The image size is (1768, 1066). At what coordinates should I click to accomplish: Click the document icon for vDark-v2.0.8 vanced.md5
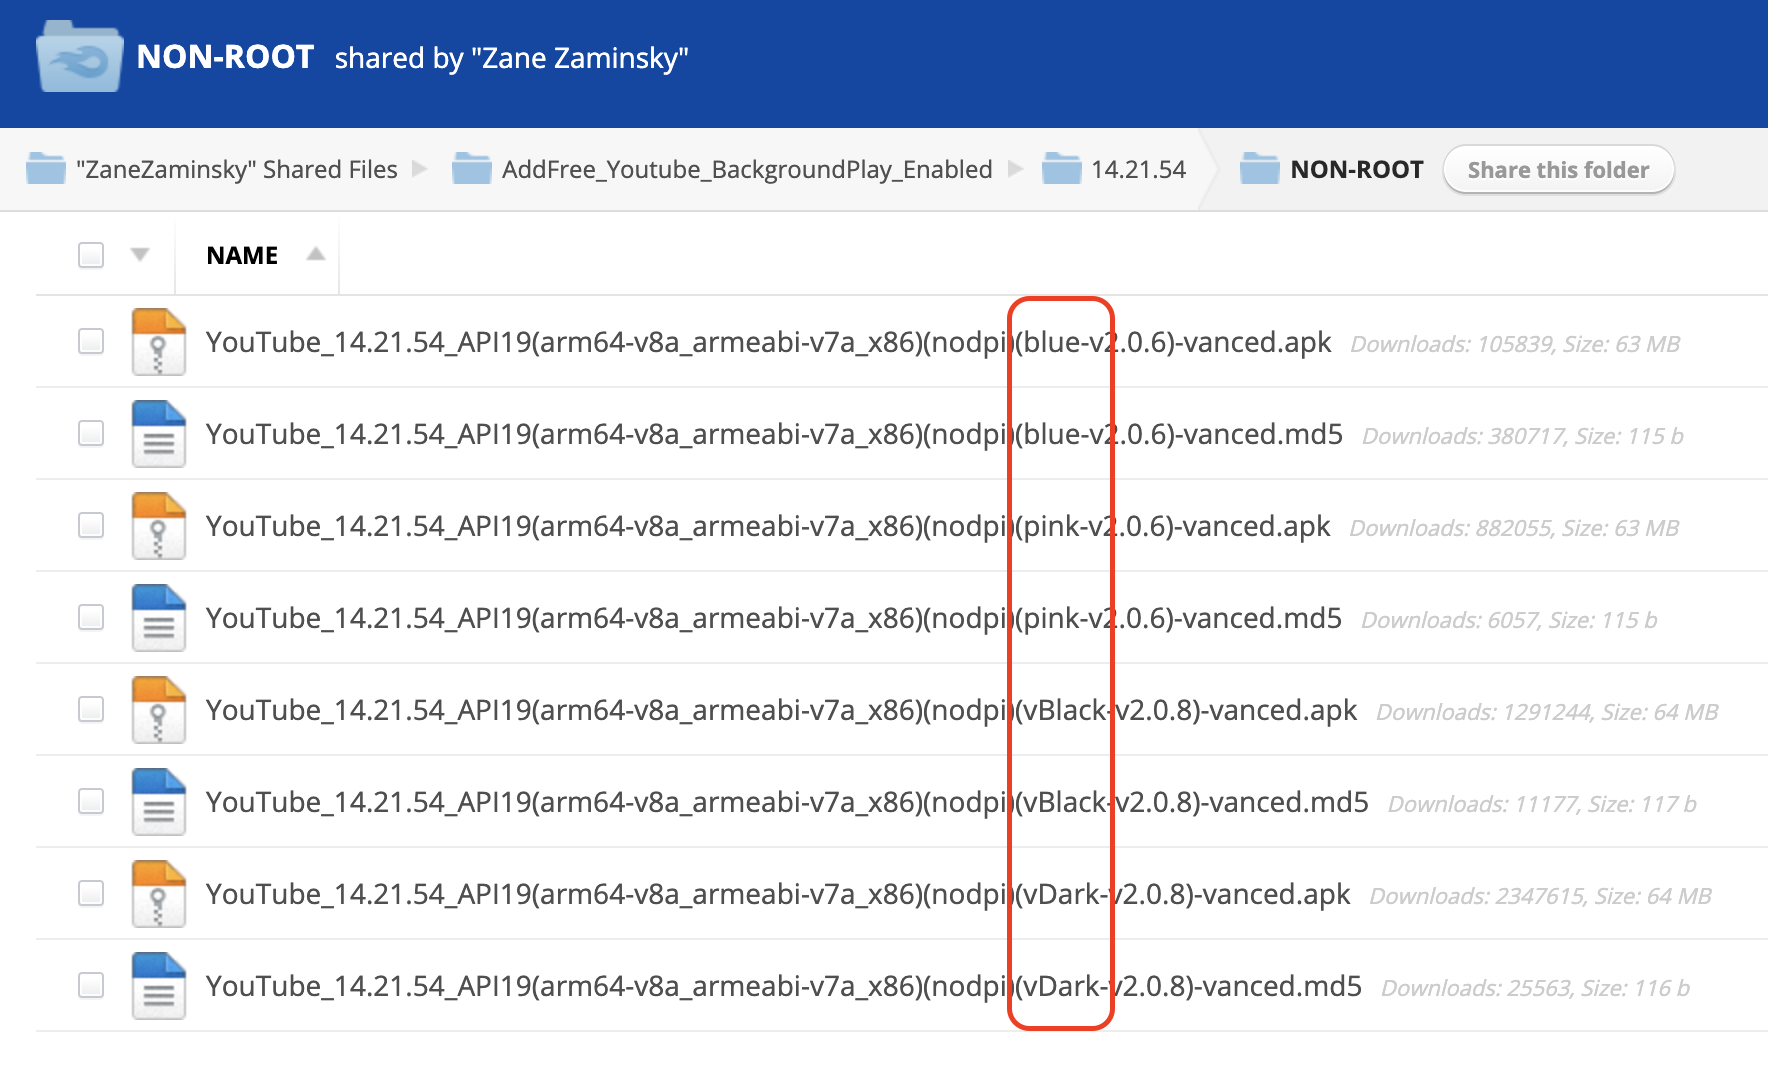pyautogui.click(x=158, y=986)
